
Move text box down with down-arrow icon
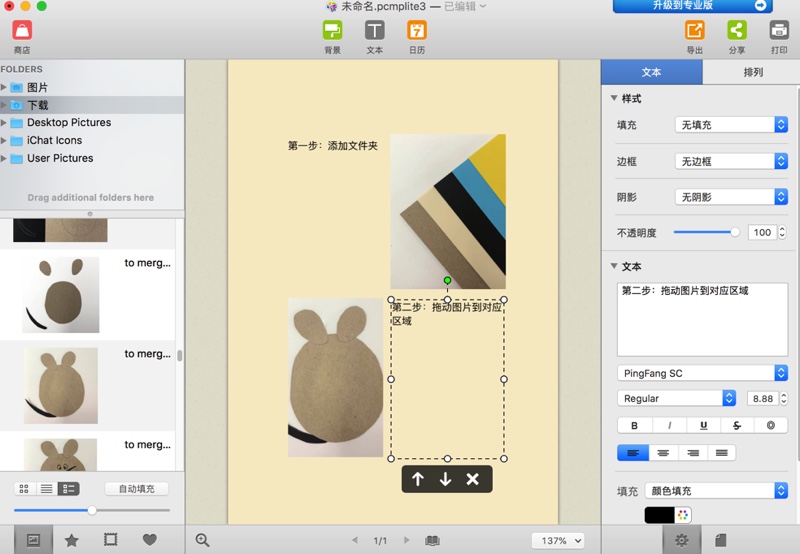pyautogui.click(x=445, y=479)
